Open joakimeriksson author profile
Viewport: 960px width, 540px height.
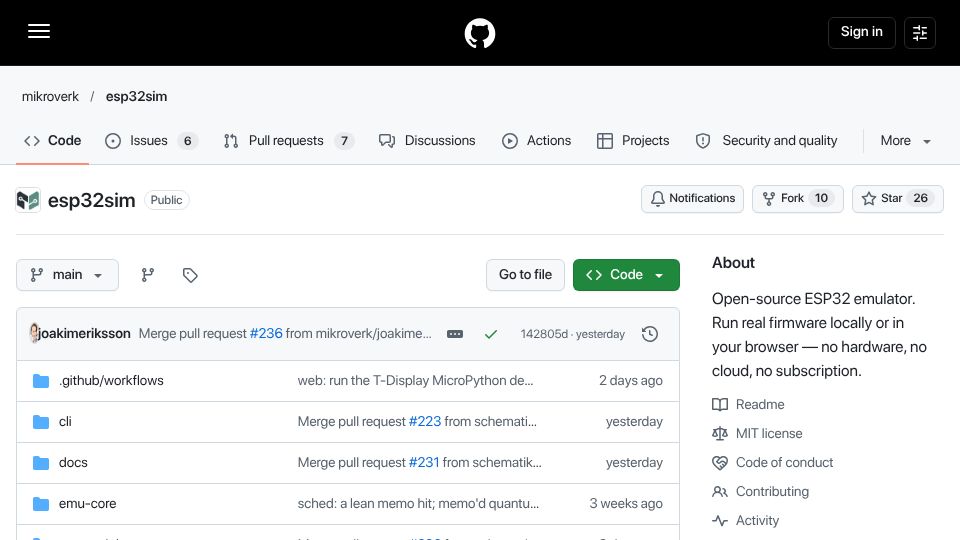(84, 334)
